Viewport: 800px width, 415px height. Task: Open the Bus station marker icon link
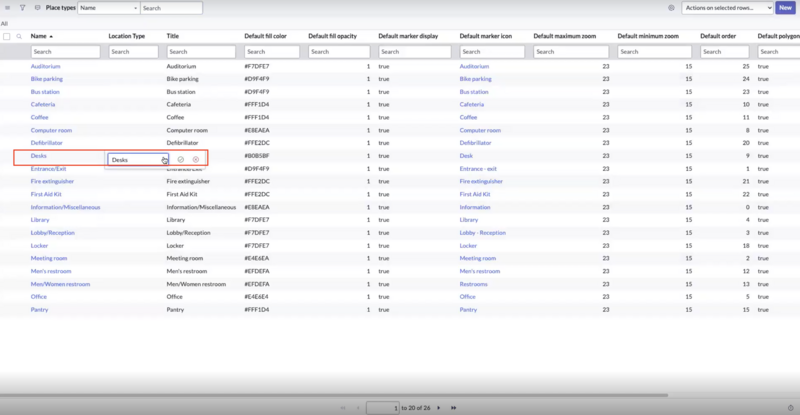pos(474,92)
